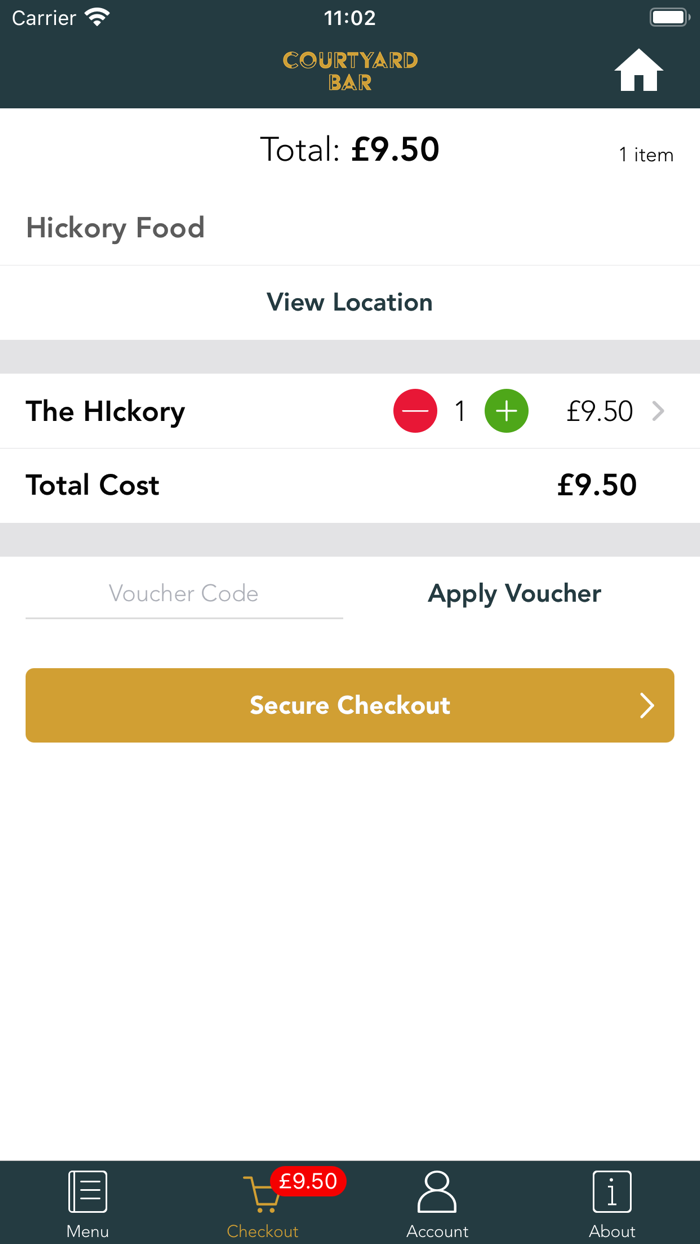Image resolution: width=700 pixels, height=1244 pixels.
Task: Tap the battery indicator in status bar
Action: tap(669, 16)
